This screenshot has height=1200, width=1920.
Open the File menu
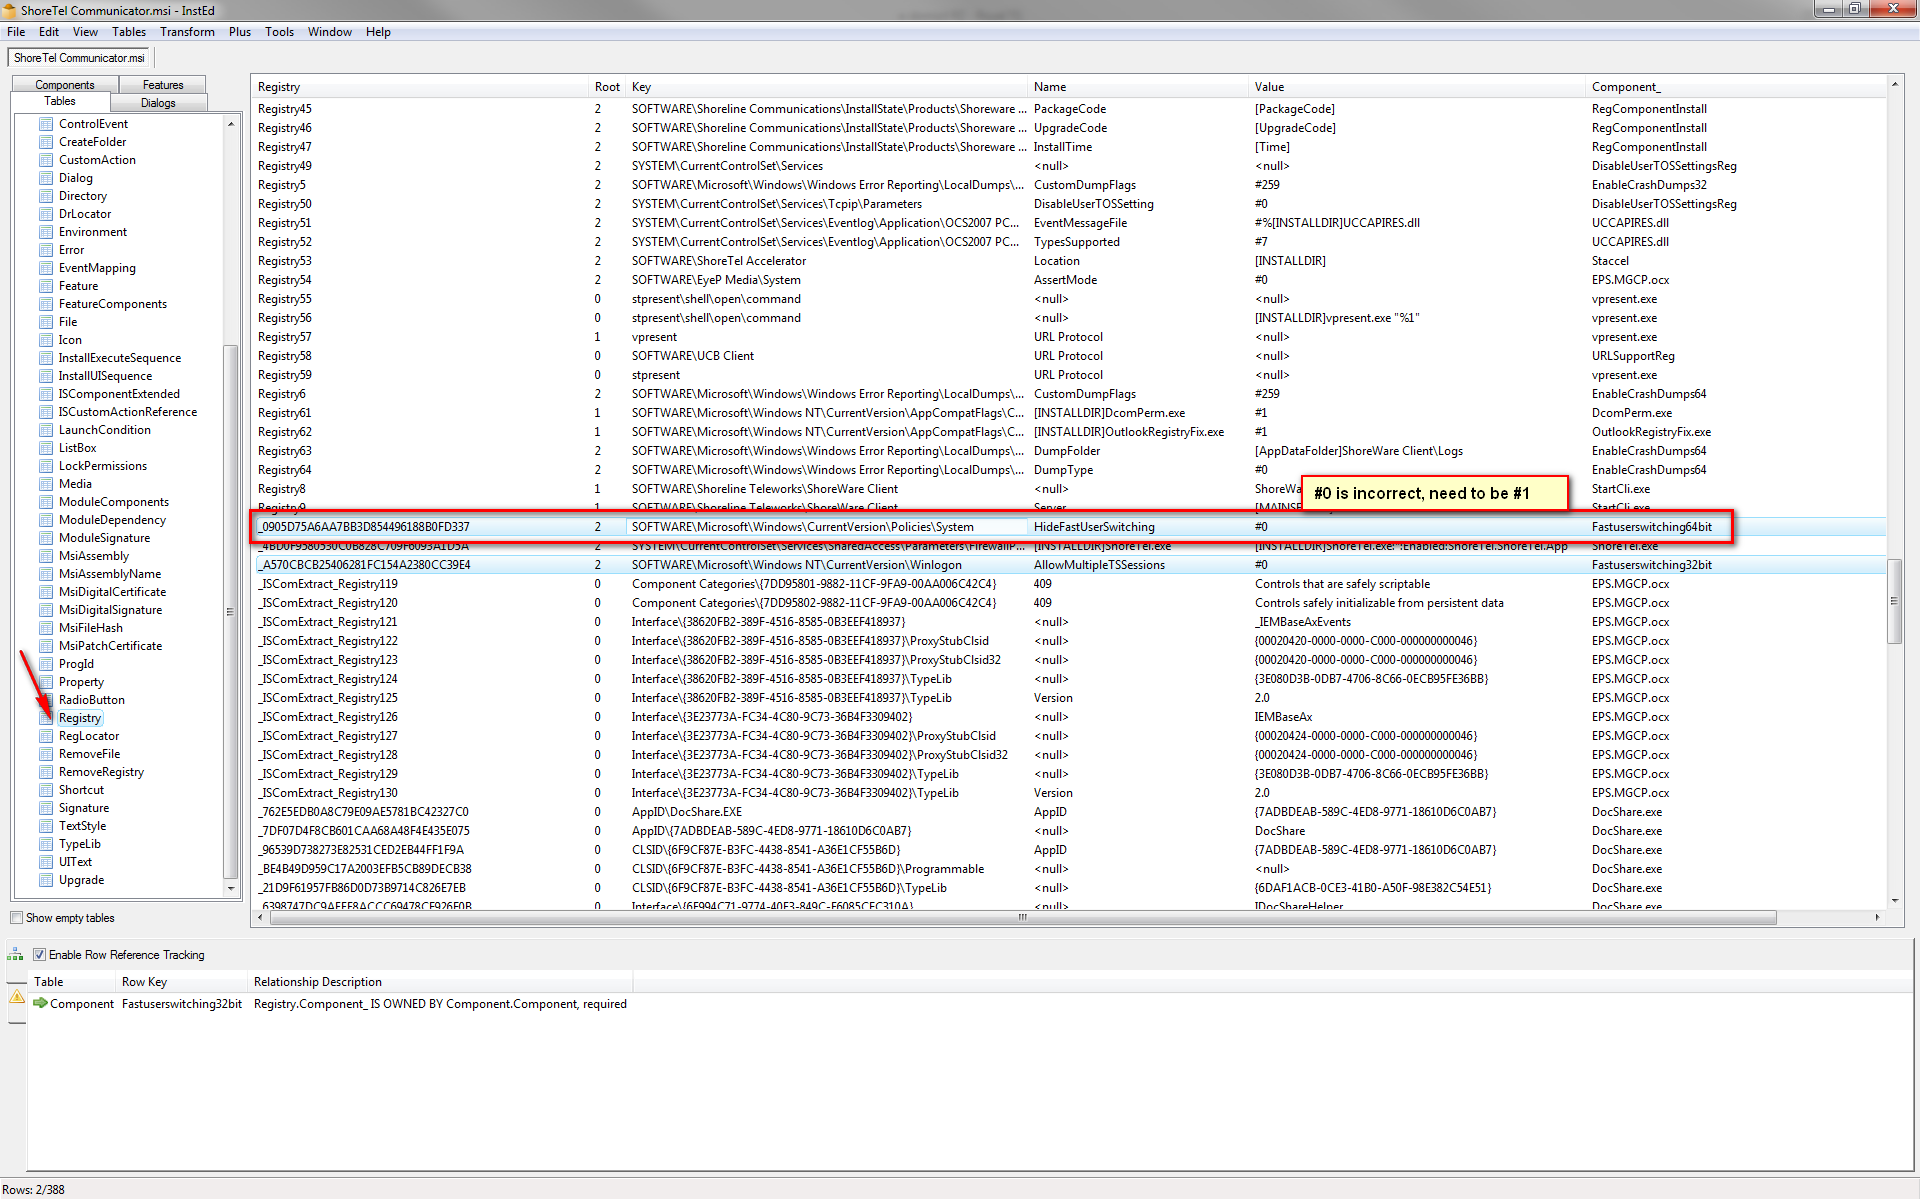16,32
